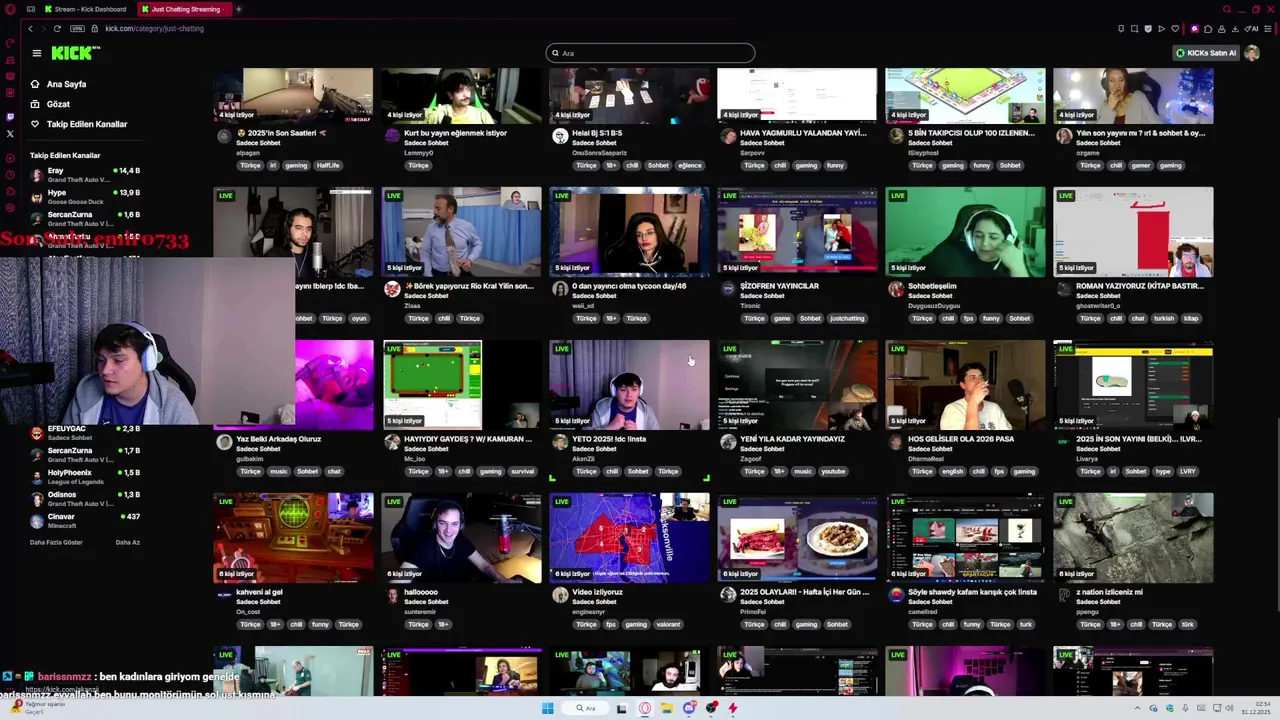Click browser snapshot icon in toolbar
Screen dimensions: 1280x720
[x=1134, y=28]
